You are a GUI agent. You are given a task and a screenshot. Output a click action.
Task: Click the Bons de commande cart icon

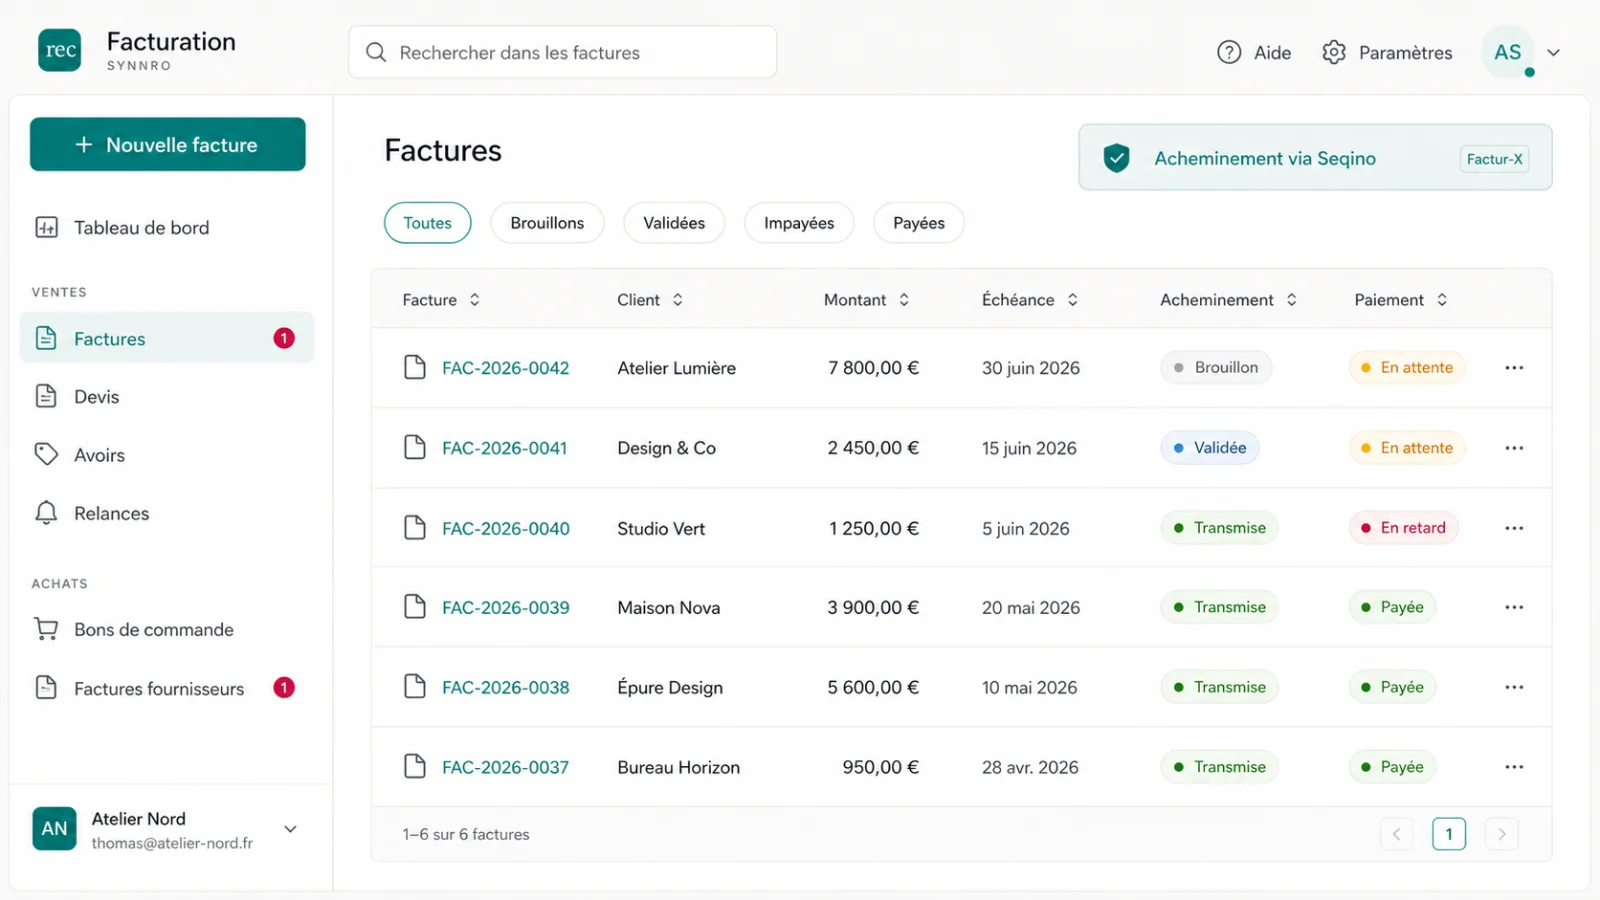click(46, 629)
